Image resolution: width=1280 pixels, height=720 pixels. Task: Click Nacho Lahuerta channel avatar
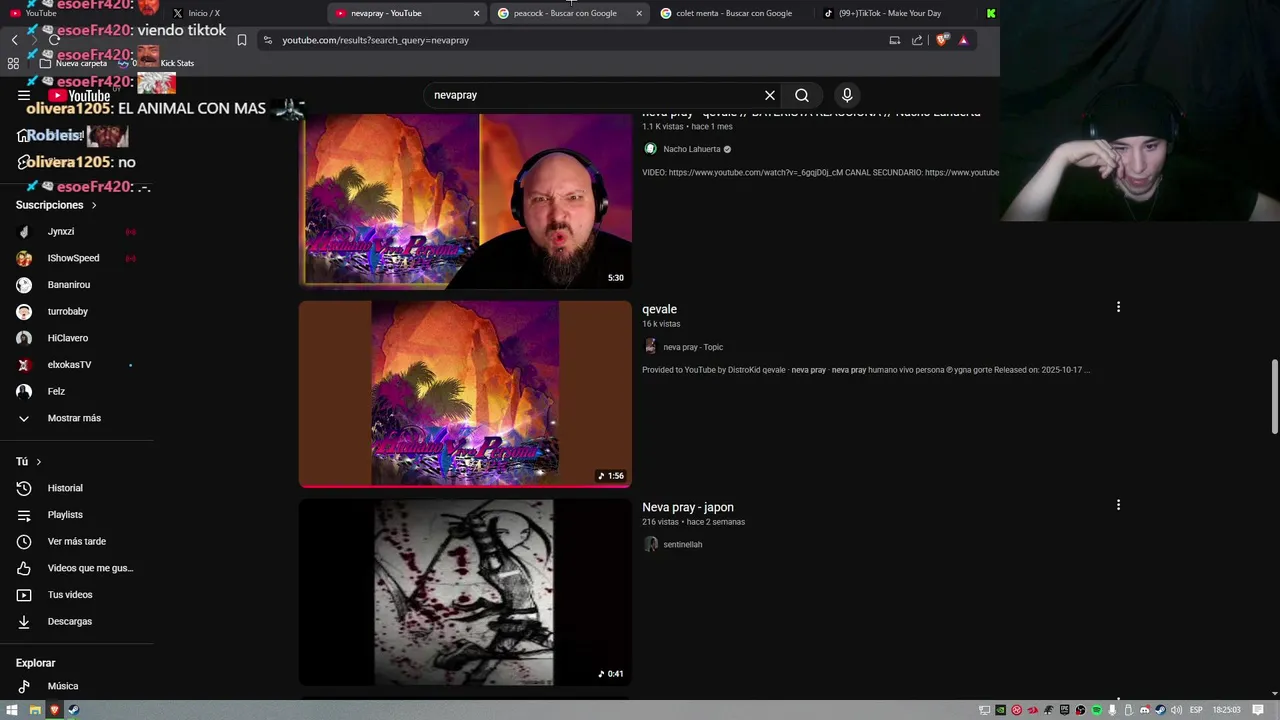pyautogui.click(x=651, y=149)
